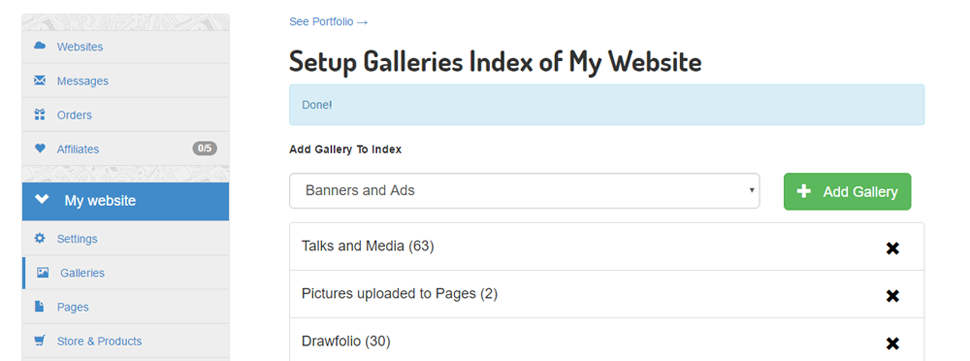Click the Add Gallery green button
This screenshot has height=361, width=970.
(847, 192)
